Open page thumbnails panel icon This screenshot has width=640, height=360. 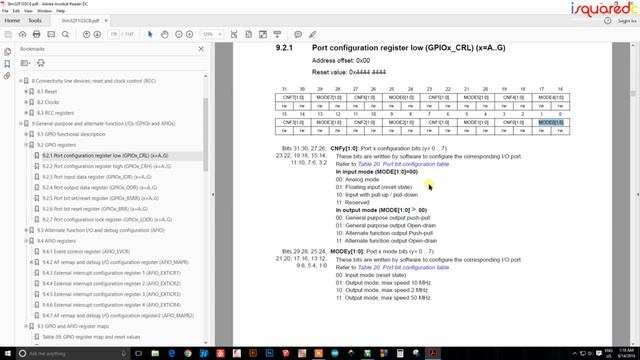[7, 52]
